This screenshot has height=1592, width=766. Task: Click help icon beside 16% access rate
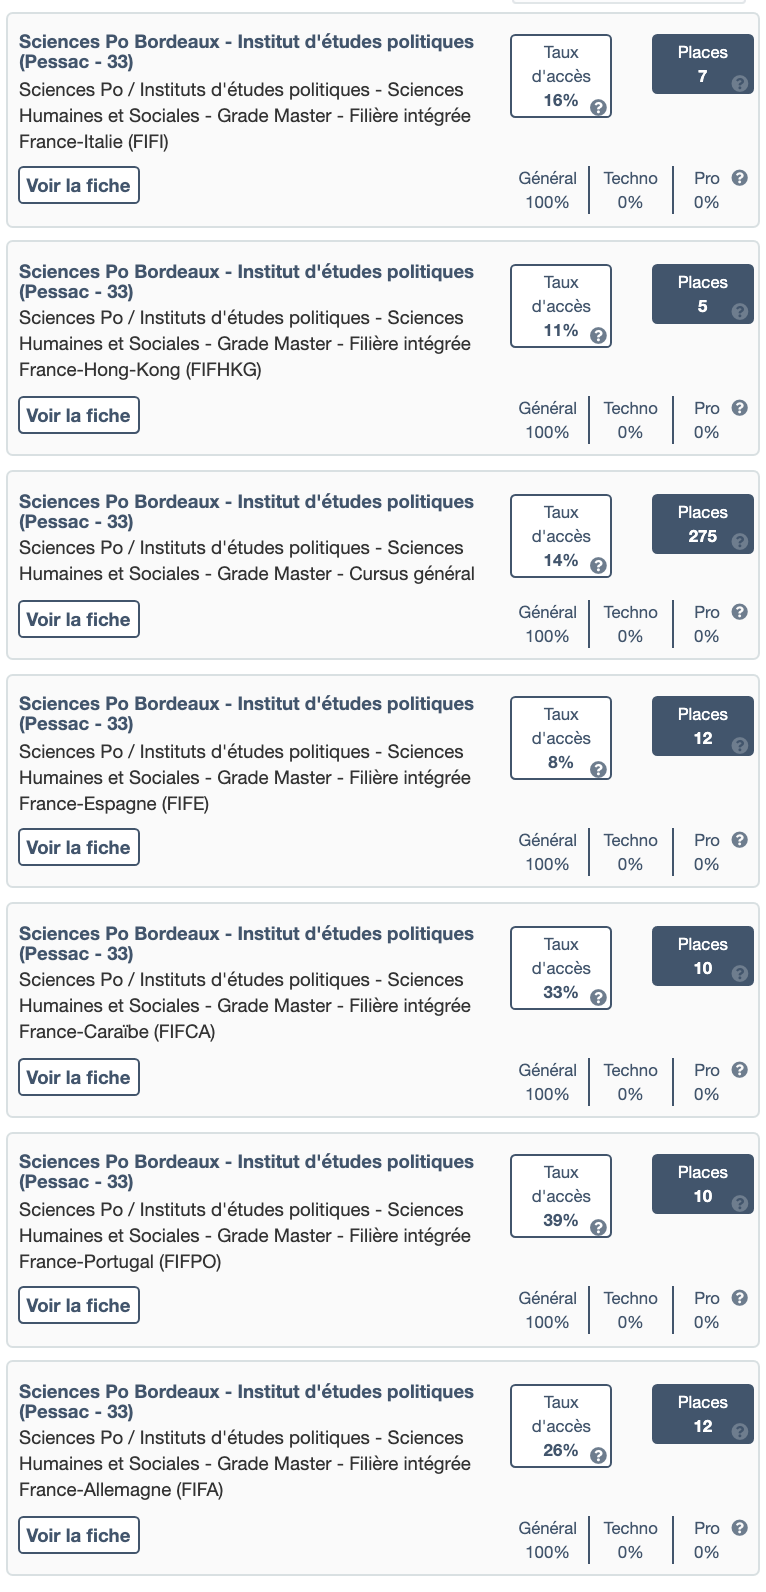click(x=598, y=107)
